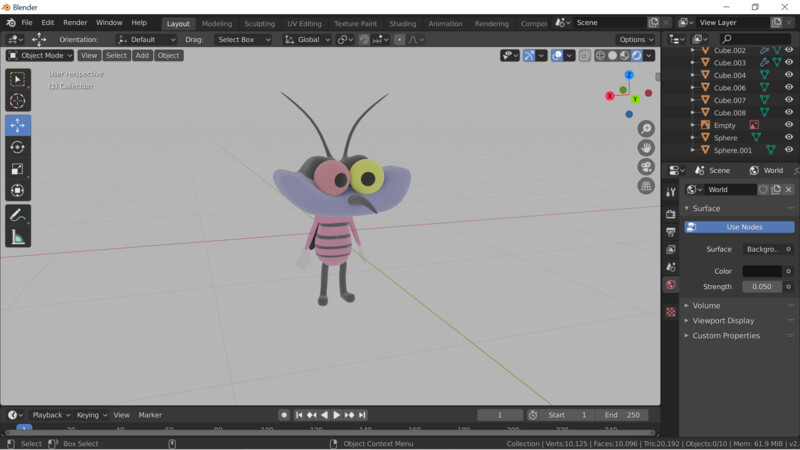The image size is (800, 450).
Task: Open the Options button in header
Action: [636, 40]
